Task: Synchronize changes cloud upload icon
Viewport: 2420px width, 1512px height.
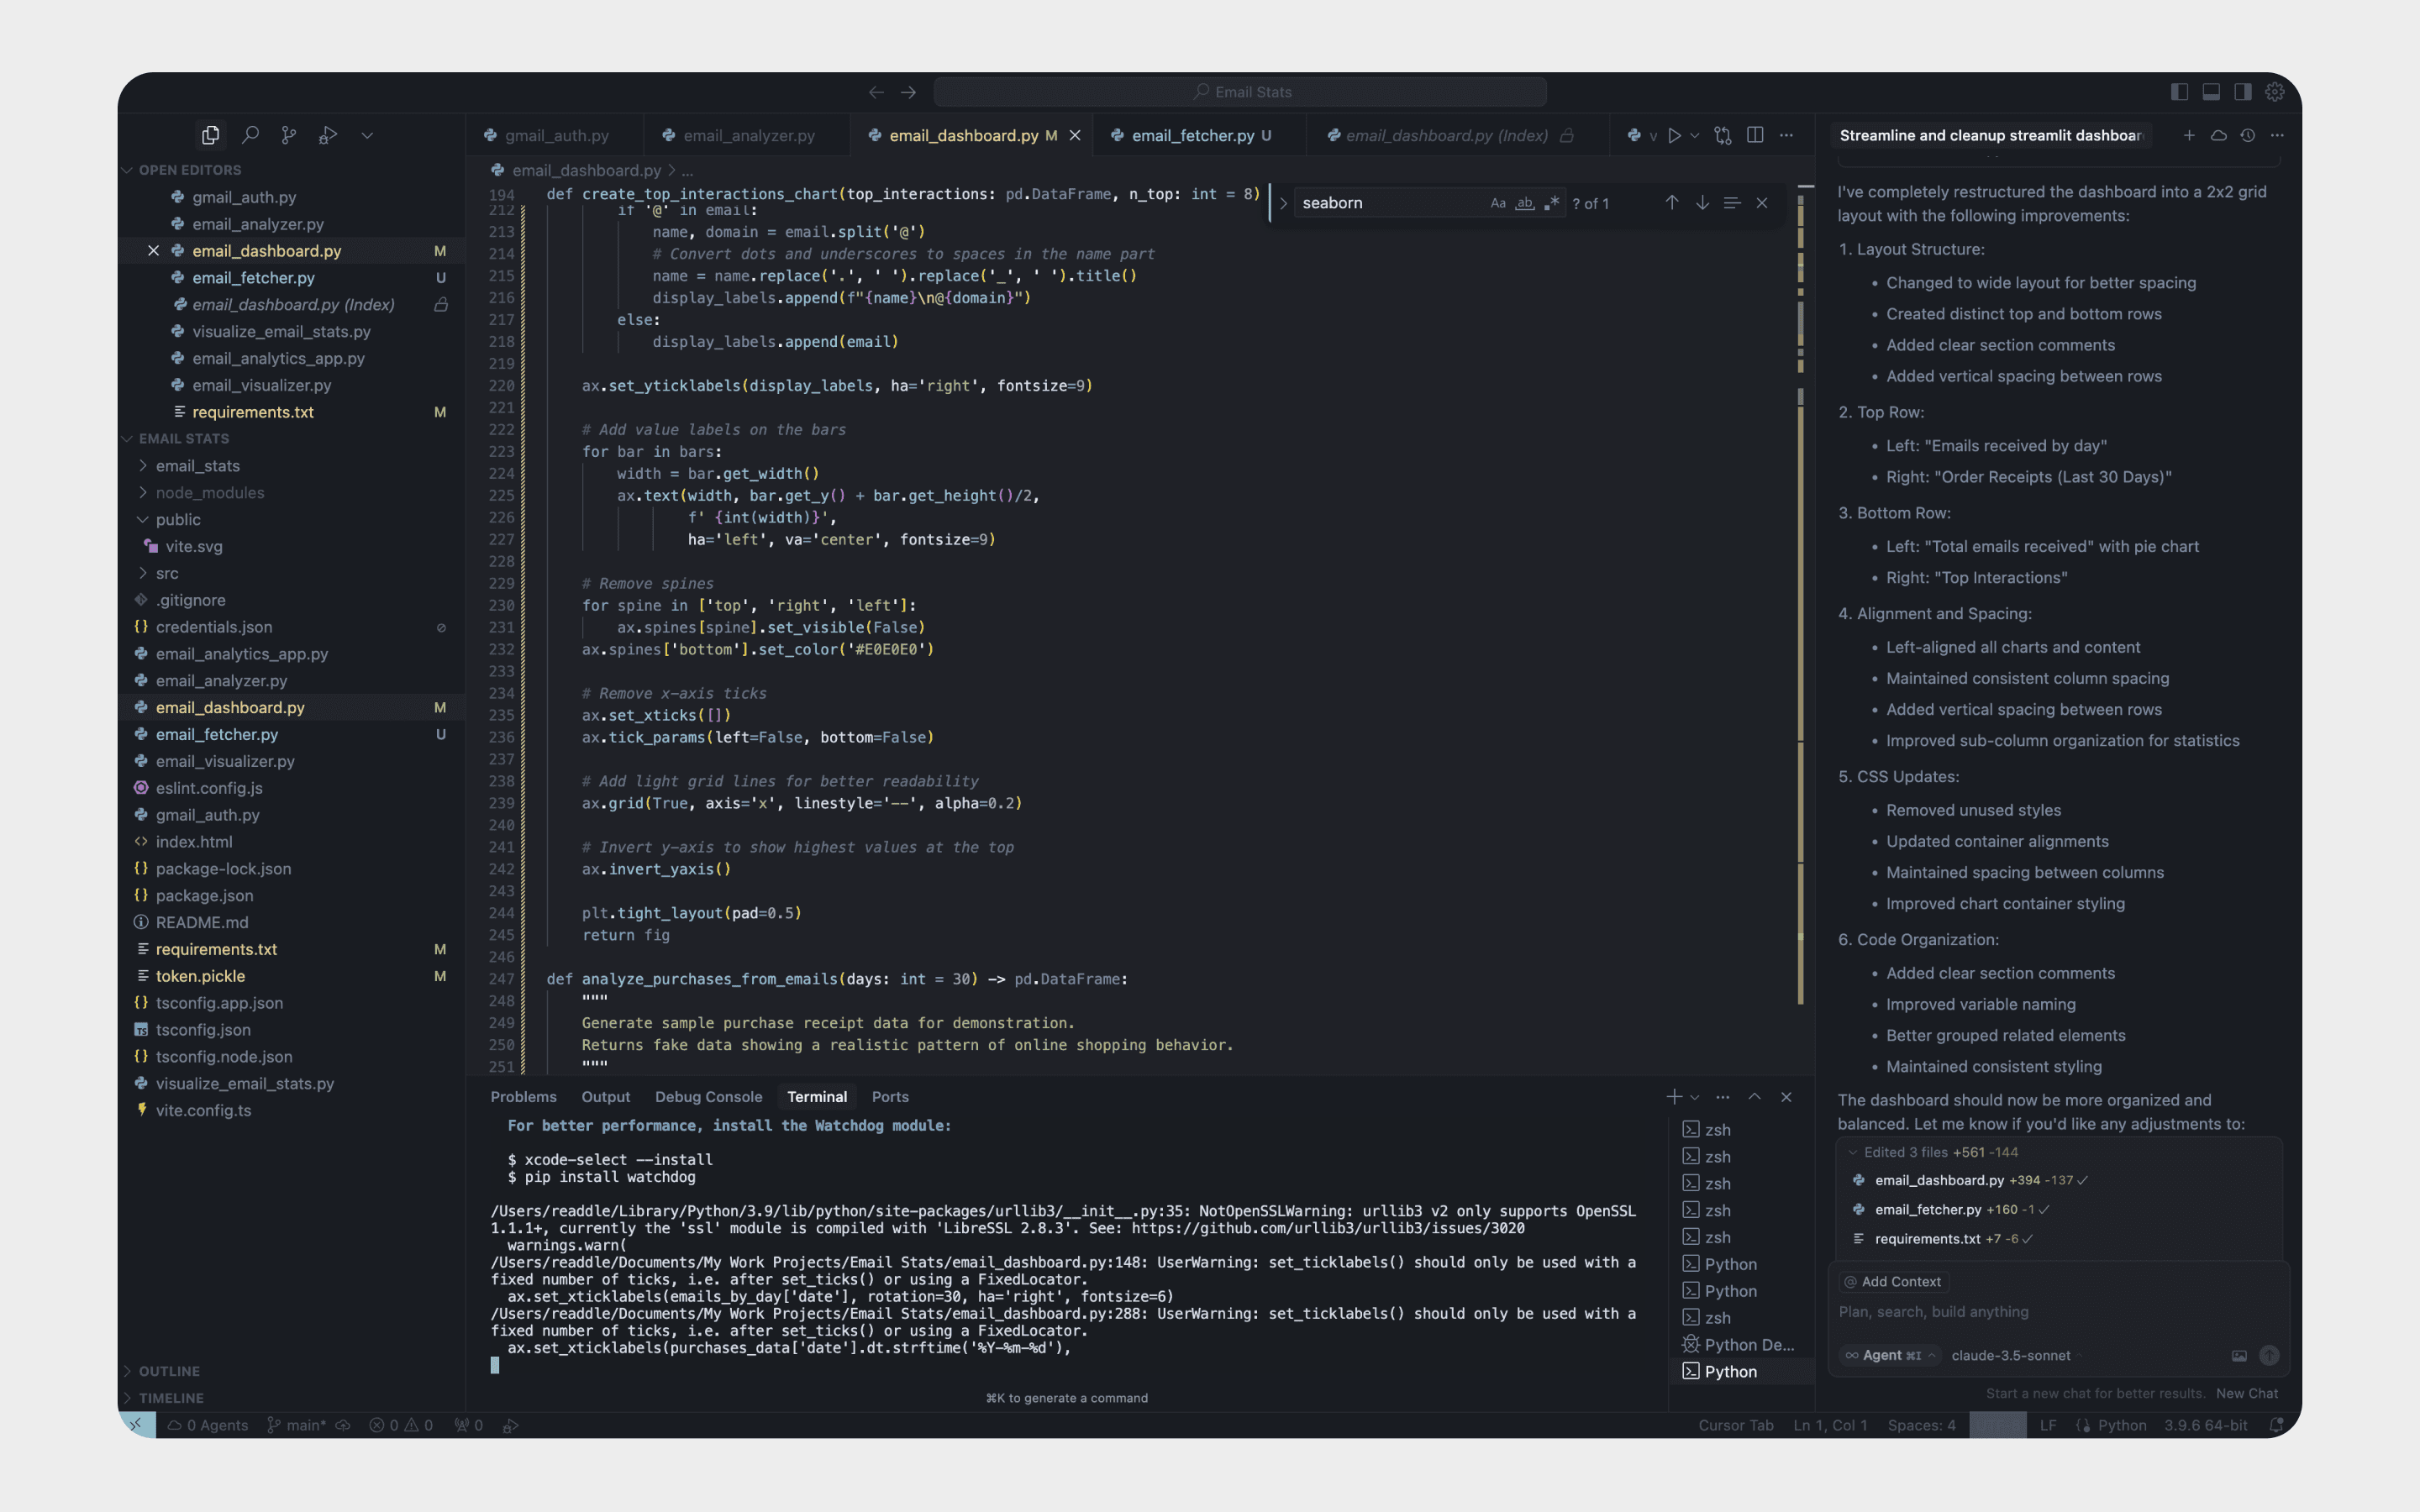Action: (343, 1425)
